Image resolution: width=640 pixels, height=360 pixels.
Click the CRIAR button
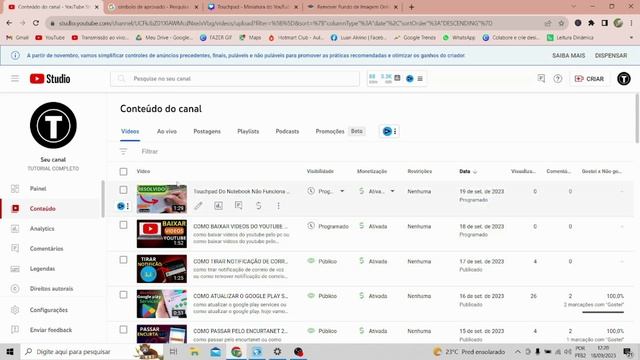click(x=589, y=79)
